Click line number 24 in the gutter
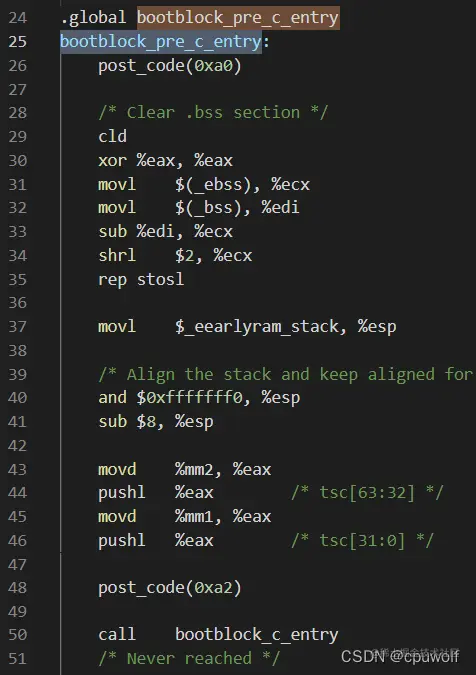Screen dimensions: 476x675 (18, 18)
